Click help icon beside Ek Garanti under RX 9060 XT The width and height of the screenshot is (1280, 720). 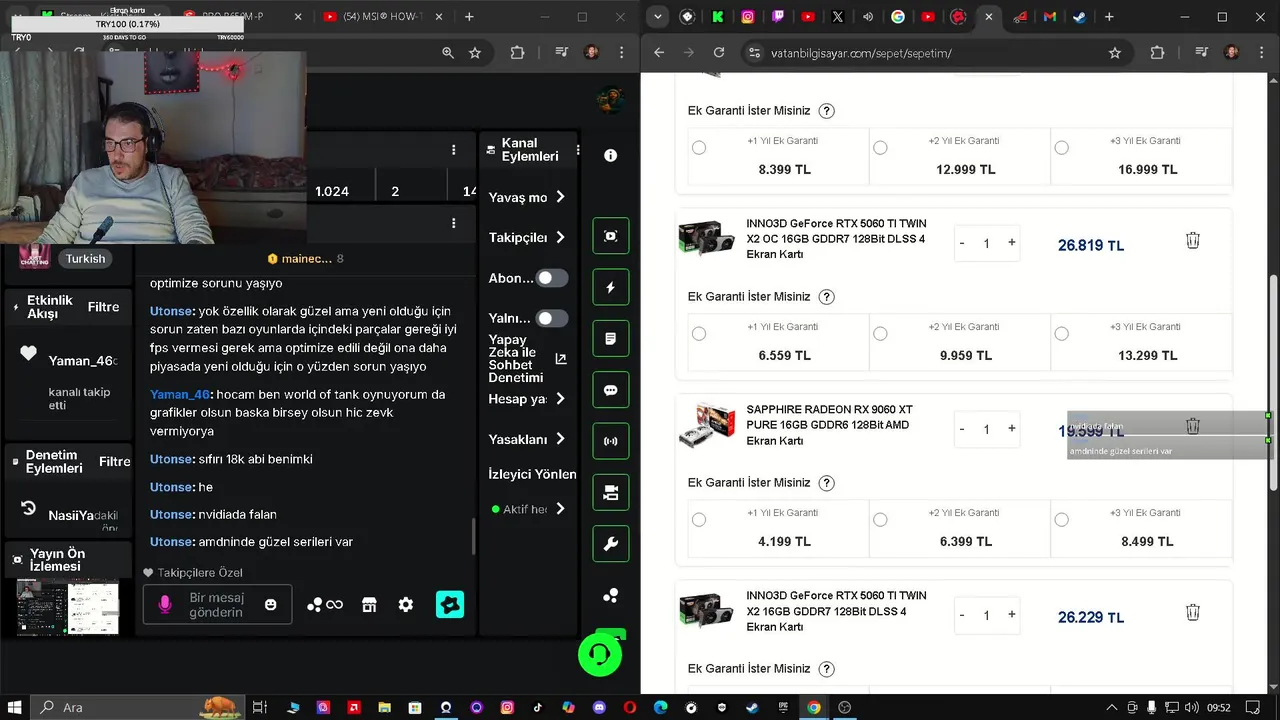[x=826, y=483]
